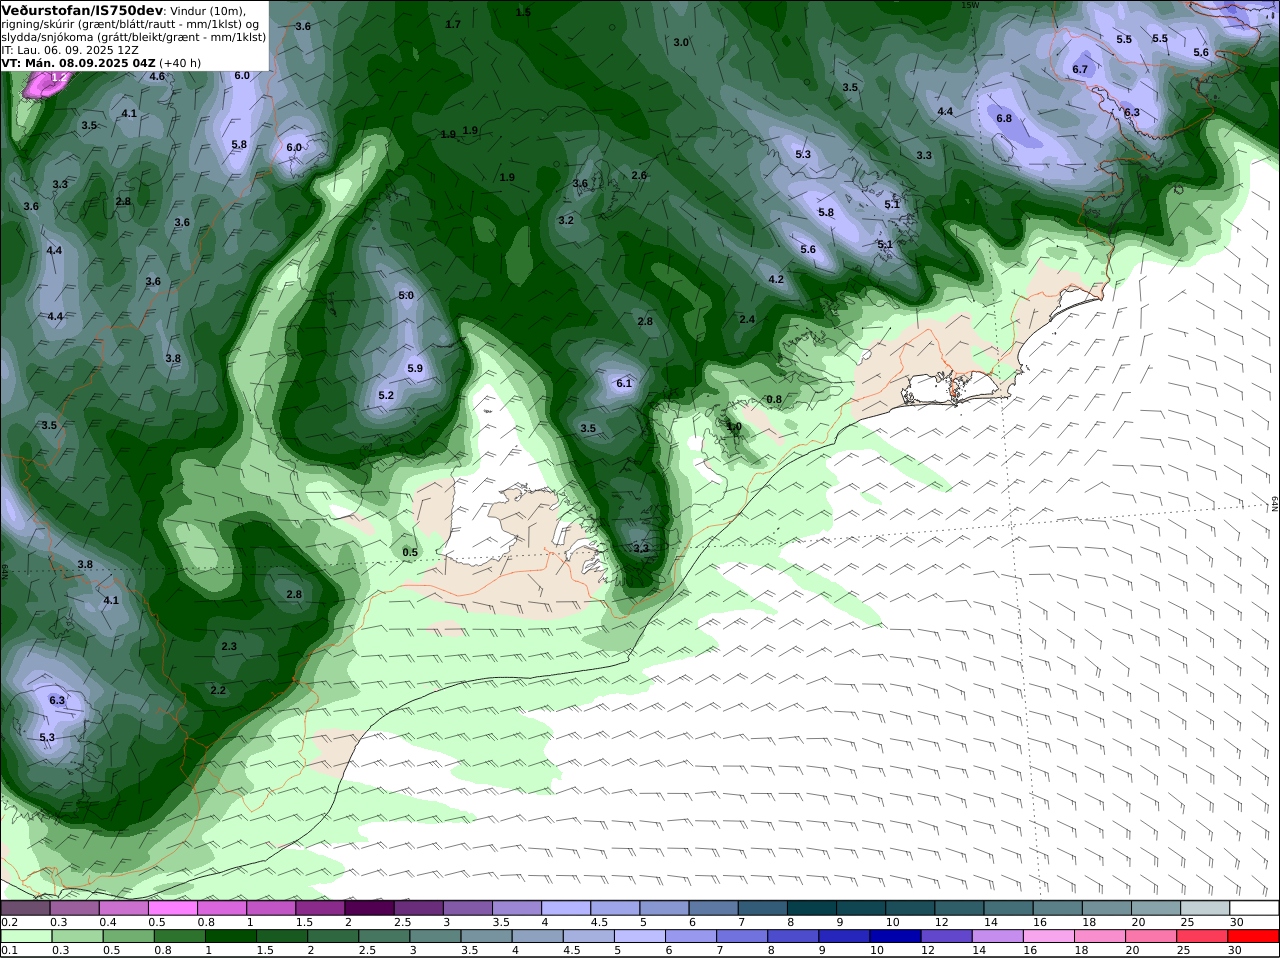The width and height of the screenshot is (1280, 958).
Task: Click the '(+40 h)' forecast offset
Action: (180, 62)
